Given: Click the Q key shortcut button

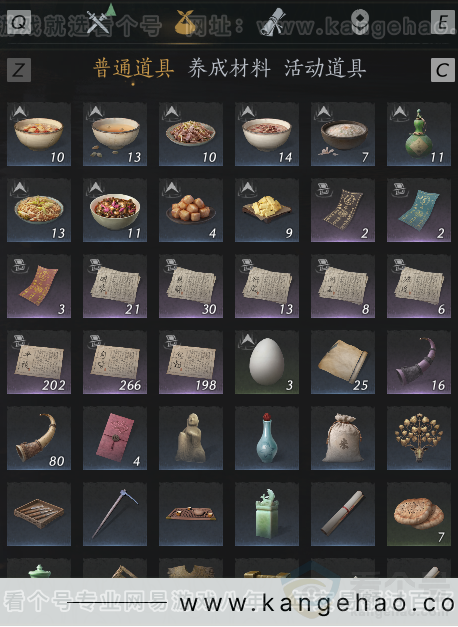Looking at the screenshot, I should point(19,22).
